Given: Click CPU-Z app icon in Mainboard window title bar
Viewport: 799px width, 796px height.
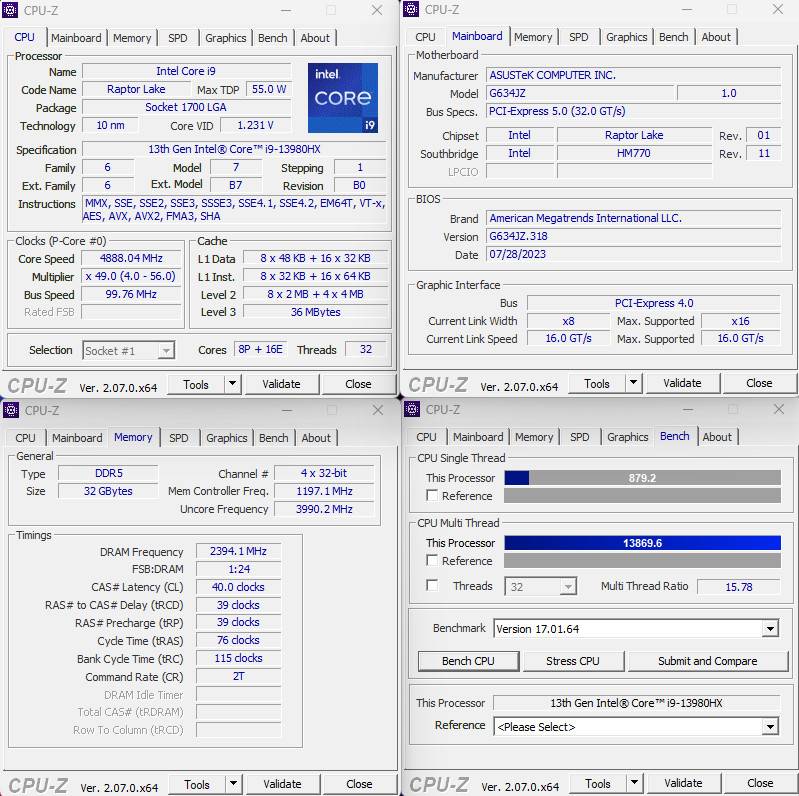Looking at the screenshot, I should click(x=411, y=10).
